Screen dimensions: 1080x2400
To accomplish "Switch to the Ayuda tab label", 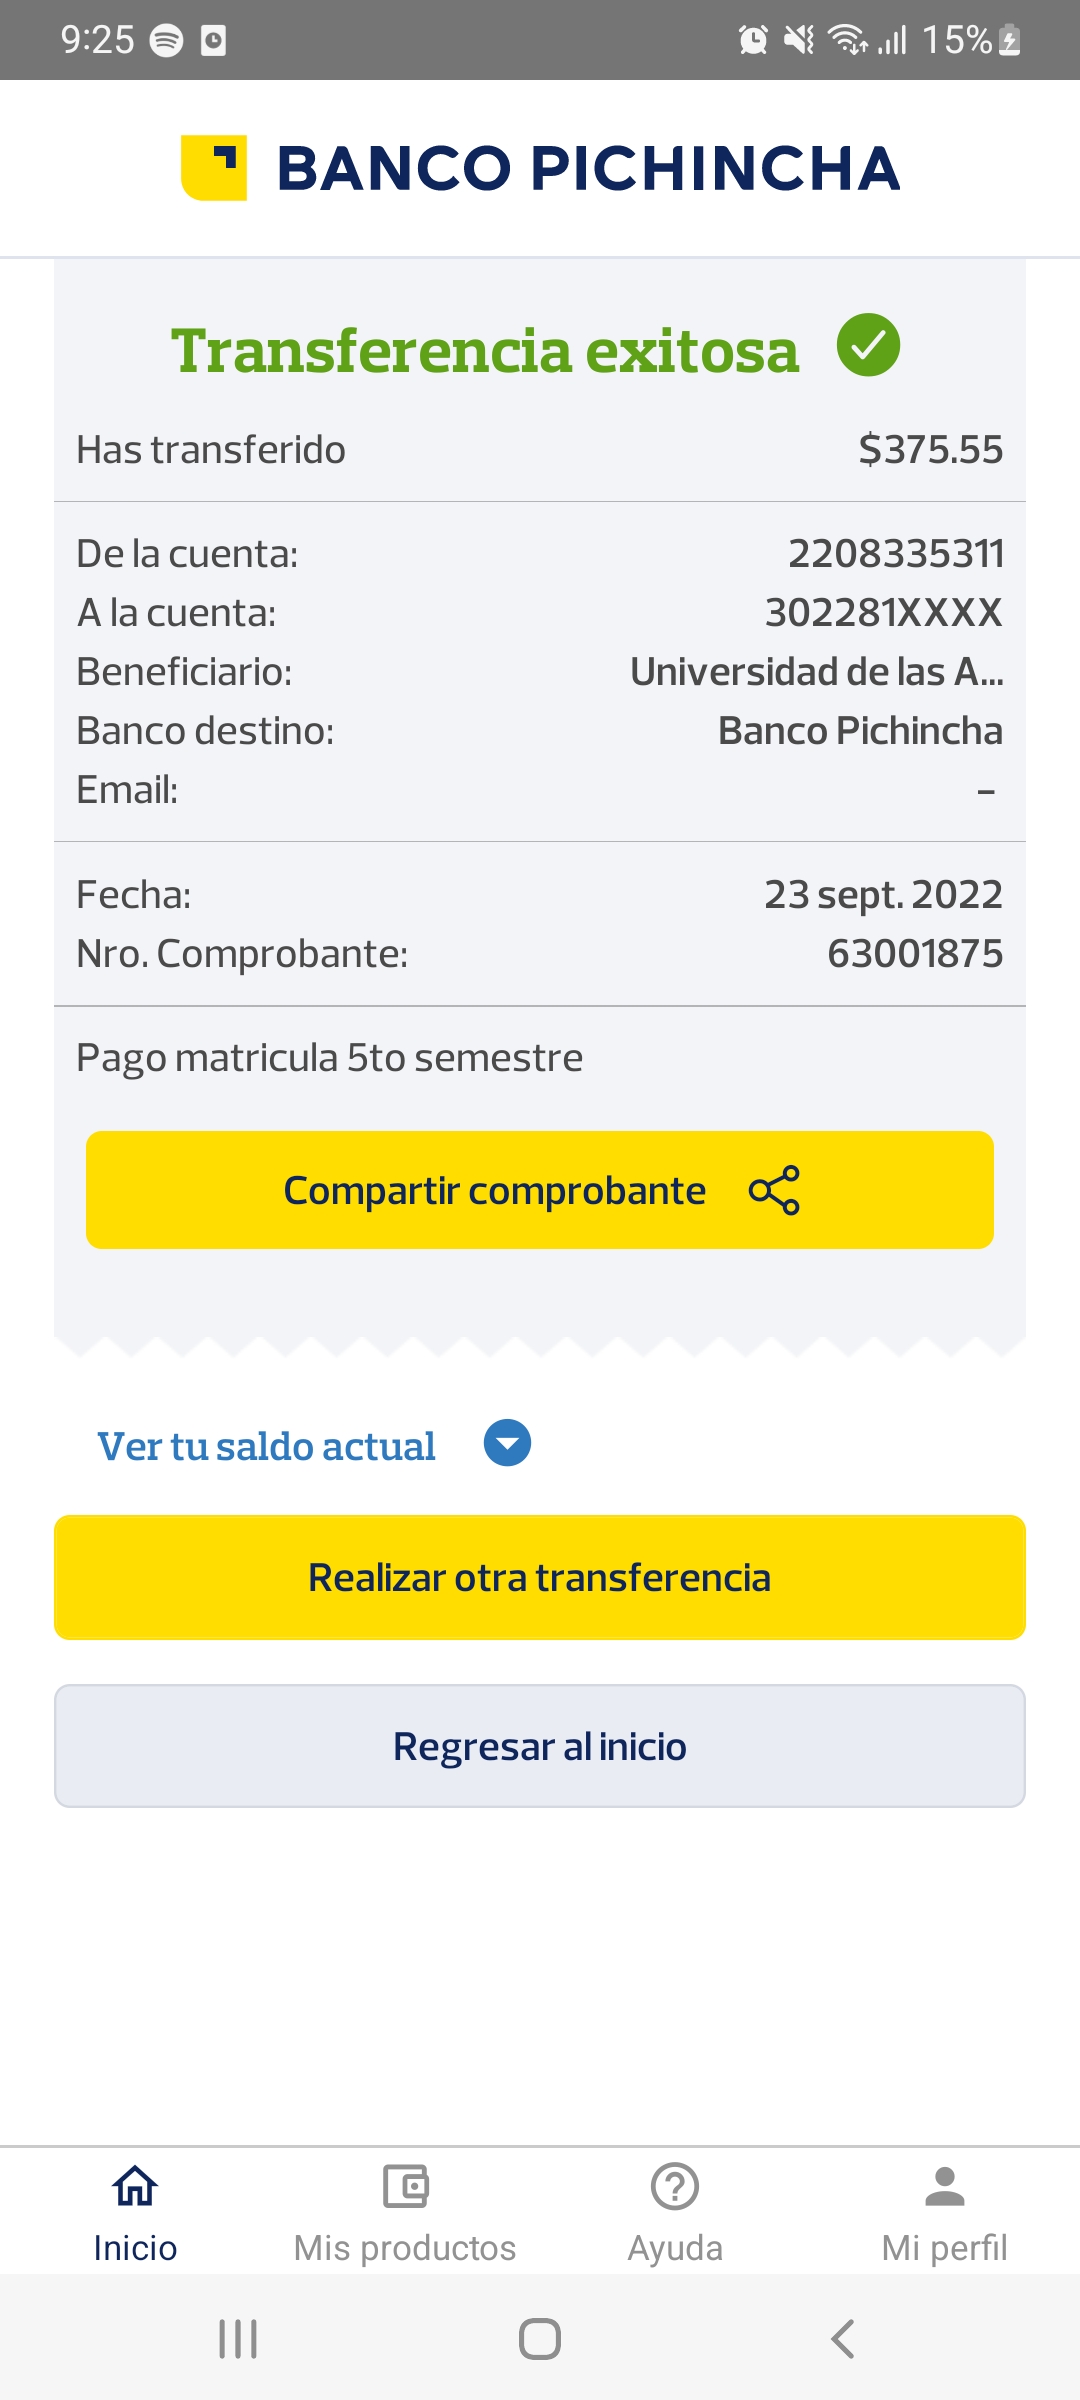I will tap(675, 2248).
